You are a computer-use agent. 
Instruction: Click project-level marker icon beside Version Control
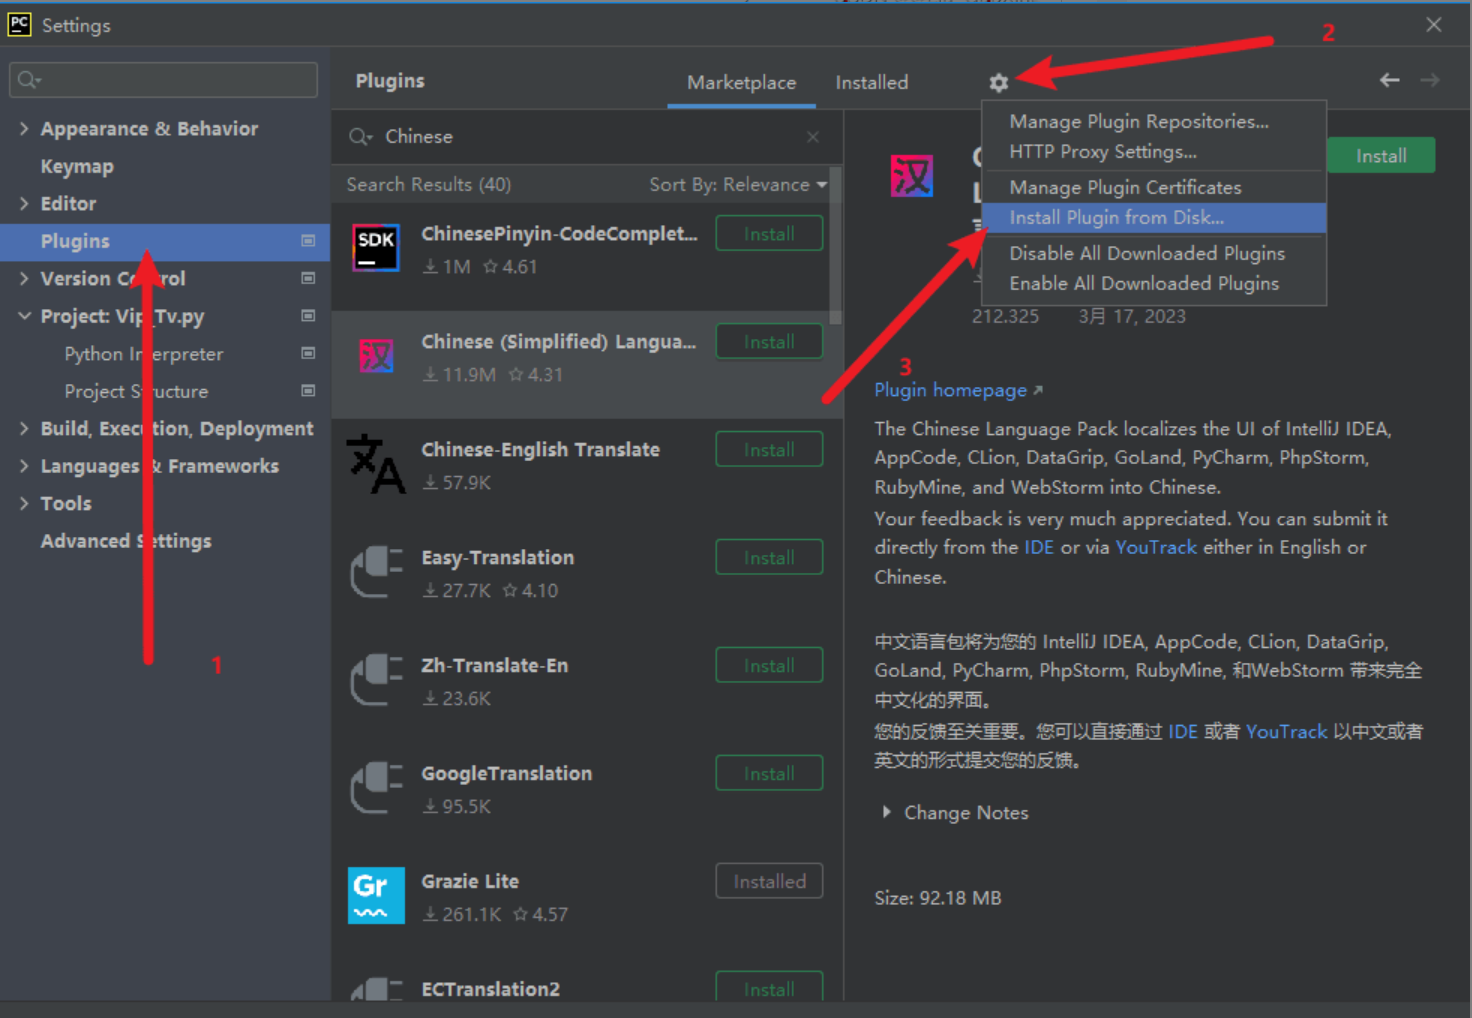308,278
